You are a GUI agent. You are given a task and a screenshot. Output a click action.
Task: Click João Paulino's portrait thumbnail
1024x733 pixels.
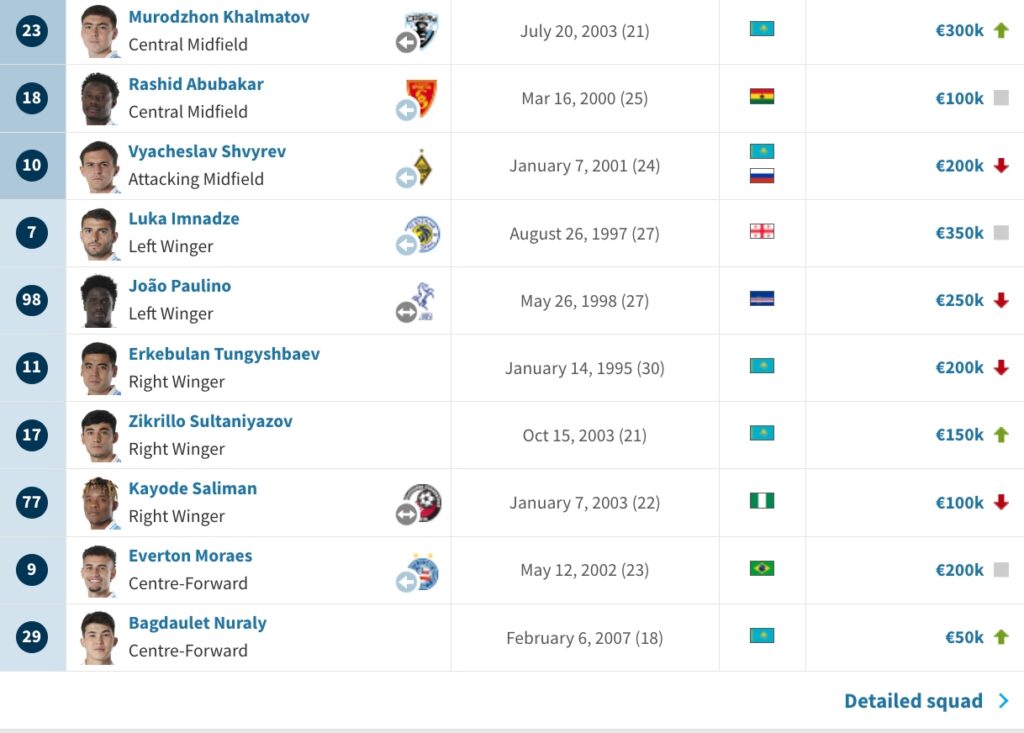99,300
